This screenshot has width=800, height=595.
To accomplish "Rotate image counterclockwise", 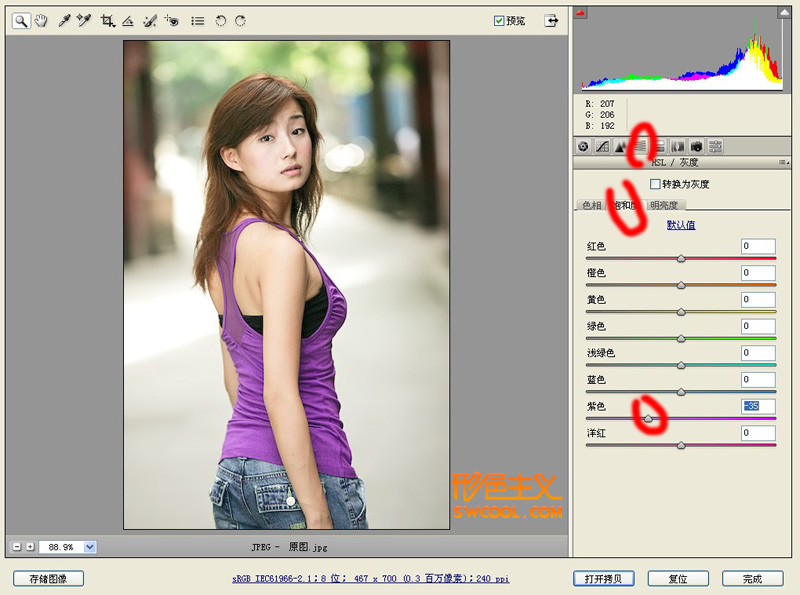I will [220, 21].
